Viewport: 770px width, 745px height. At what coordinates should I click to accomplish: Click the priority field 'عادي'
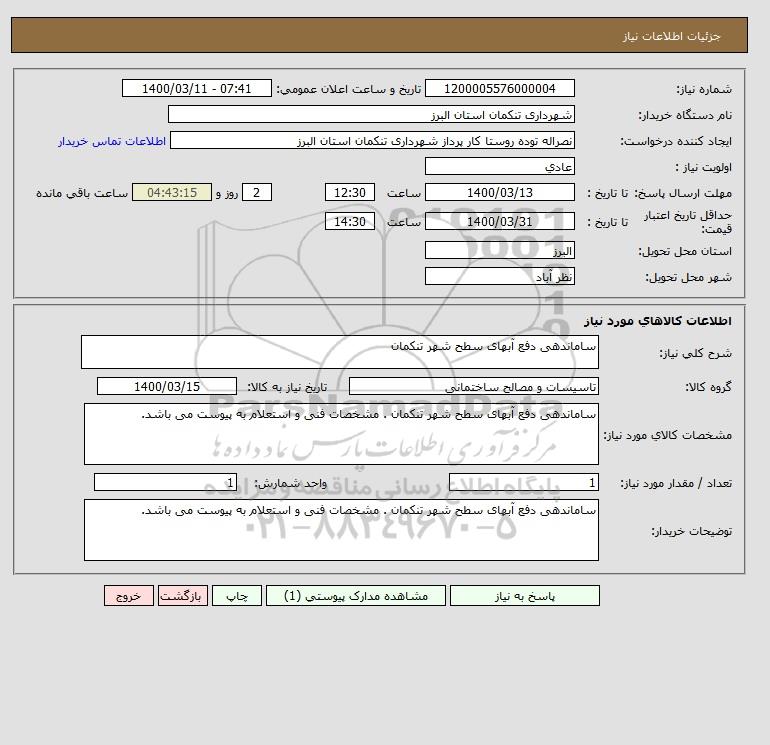(x=499, y=166)
